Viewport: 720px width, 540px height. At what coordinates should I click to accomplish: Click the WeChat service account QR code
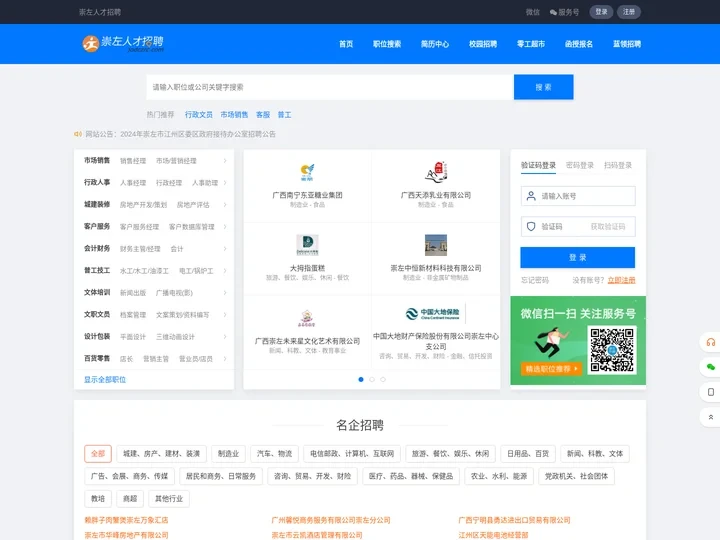coord(612,349)
